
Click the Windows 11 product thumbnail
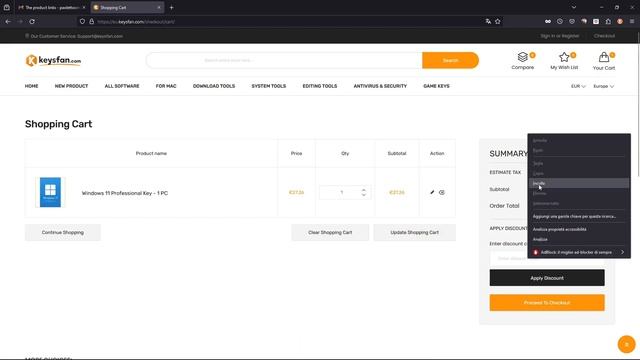[x=50, y=192]
